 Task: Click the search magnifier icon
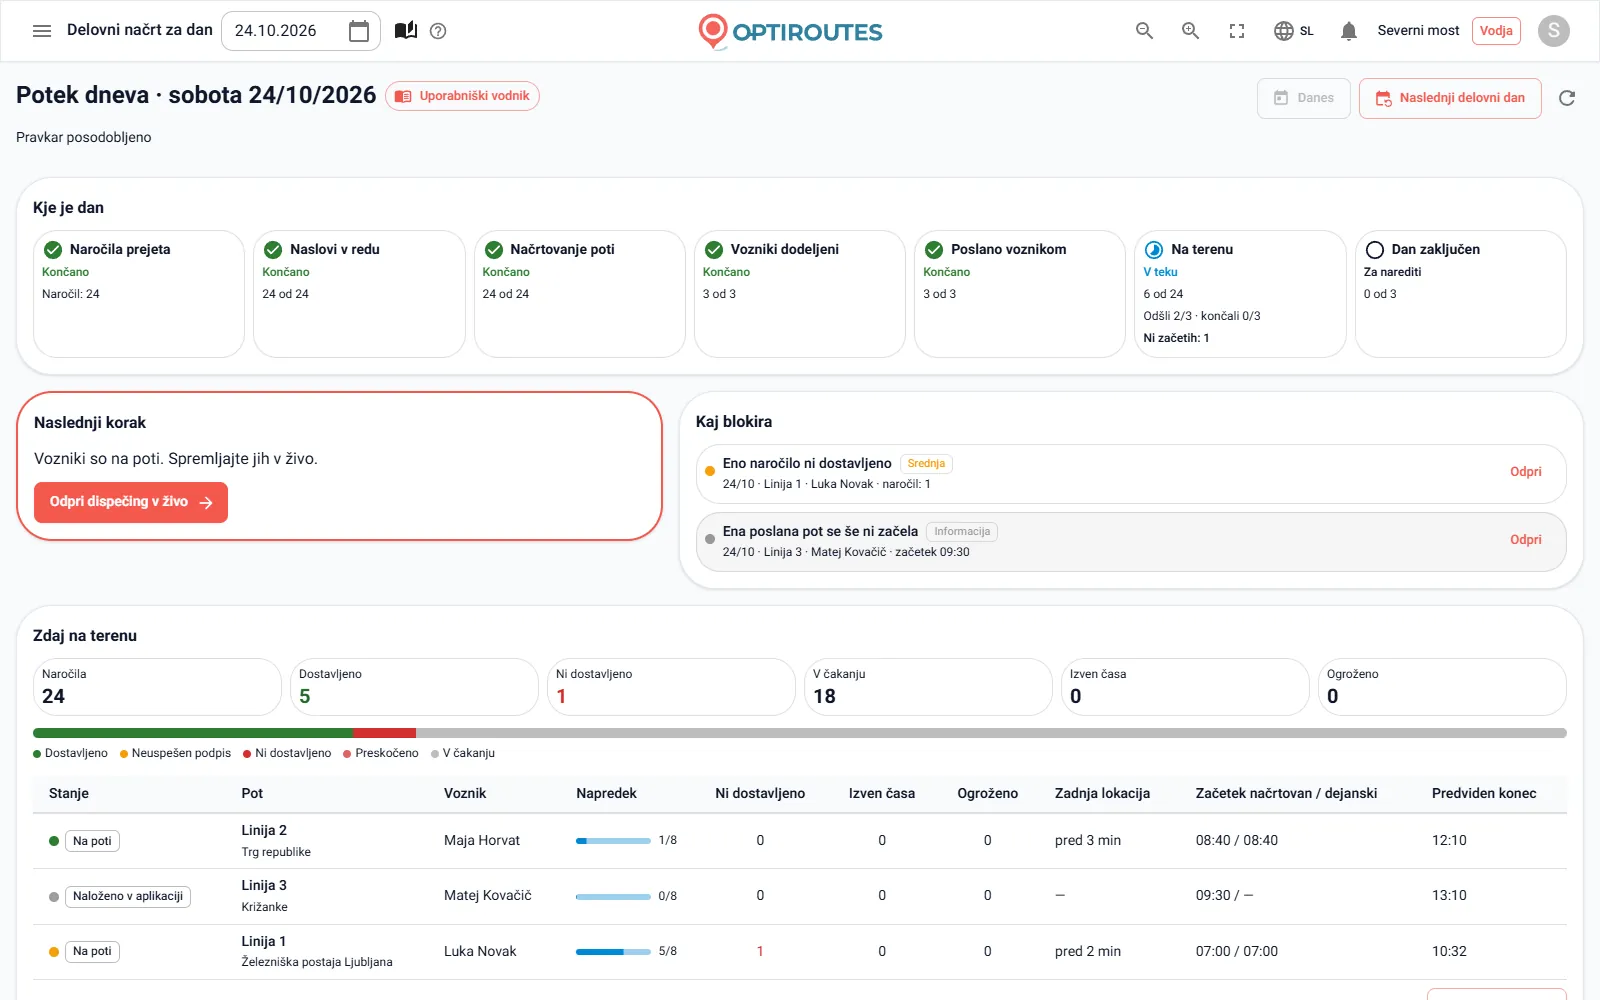click(x=1145, y=31)
